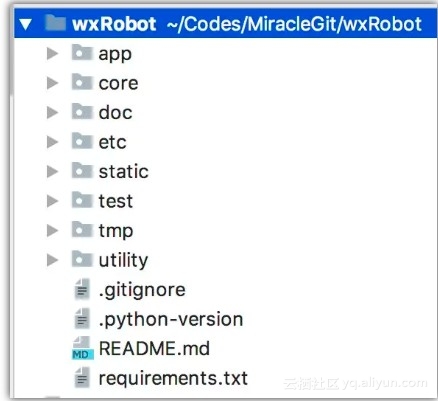Click the app folder icon

tap(82, 52)
